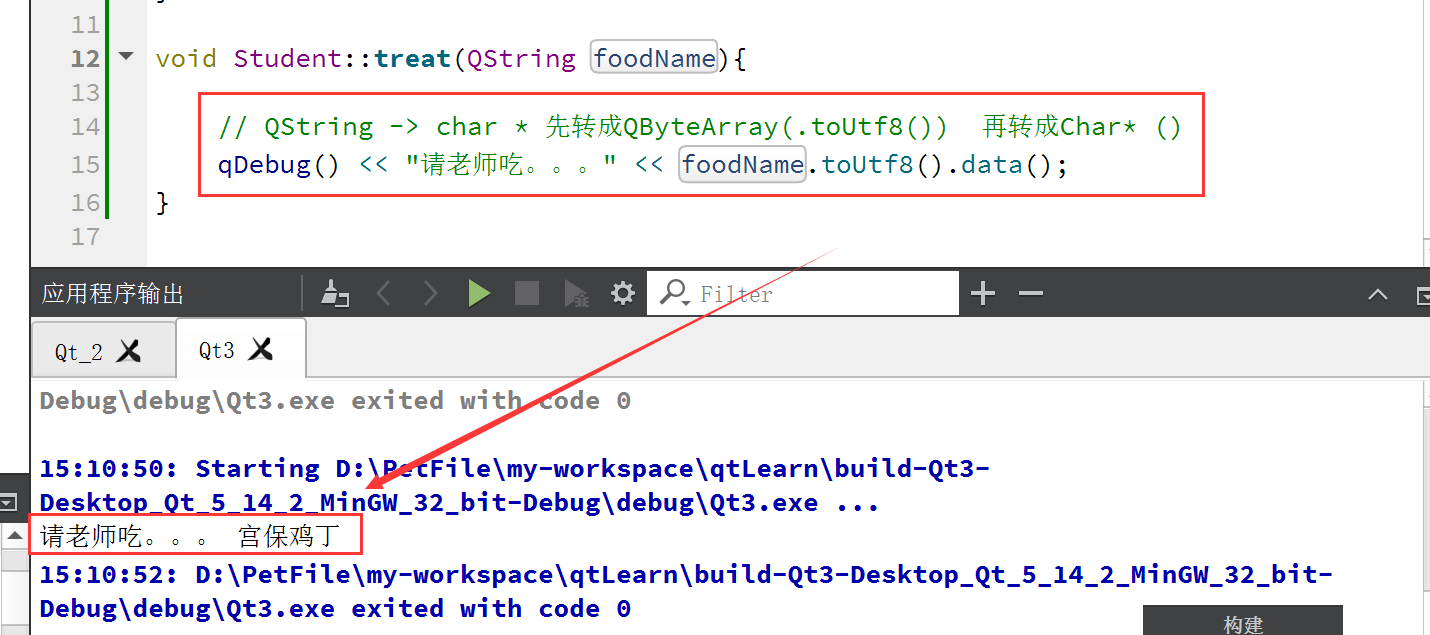Click the comment on line 14

click(700, 127)
